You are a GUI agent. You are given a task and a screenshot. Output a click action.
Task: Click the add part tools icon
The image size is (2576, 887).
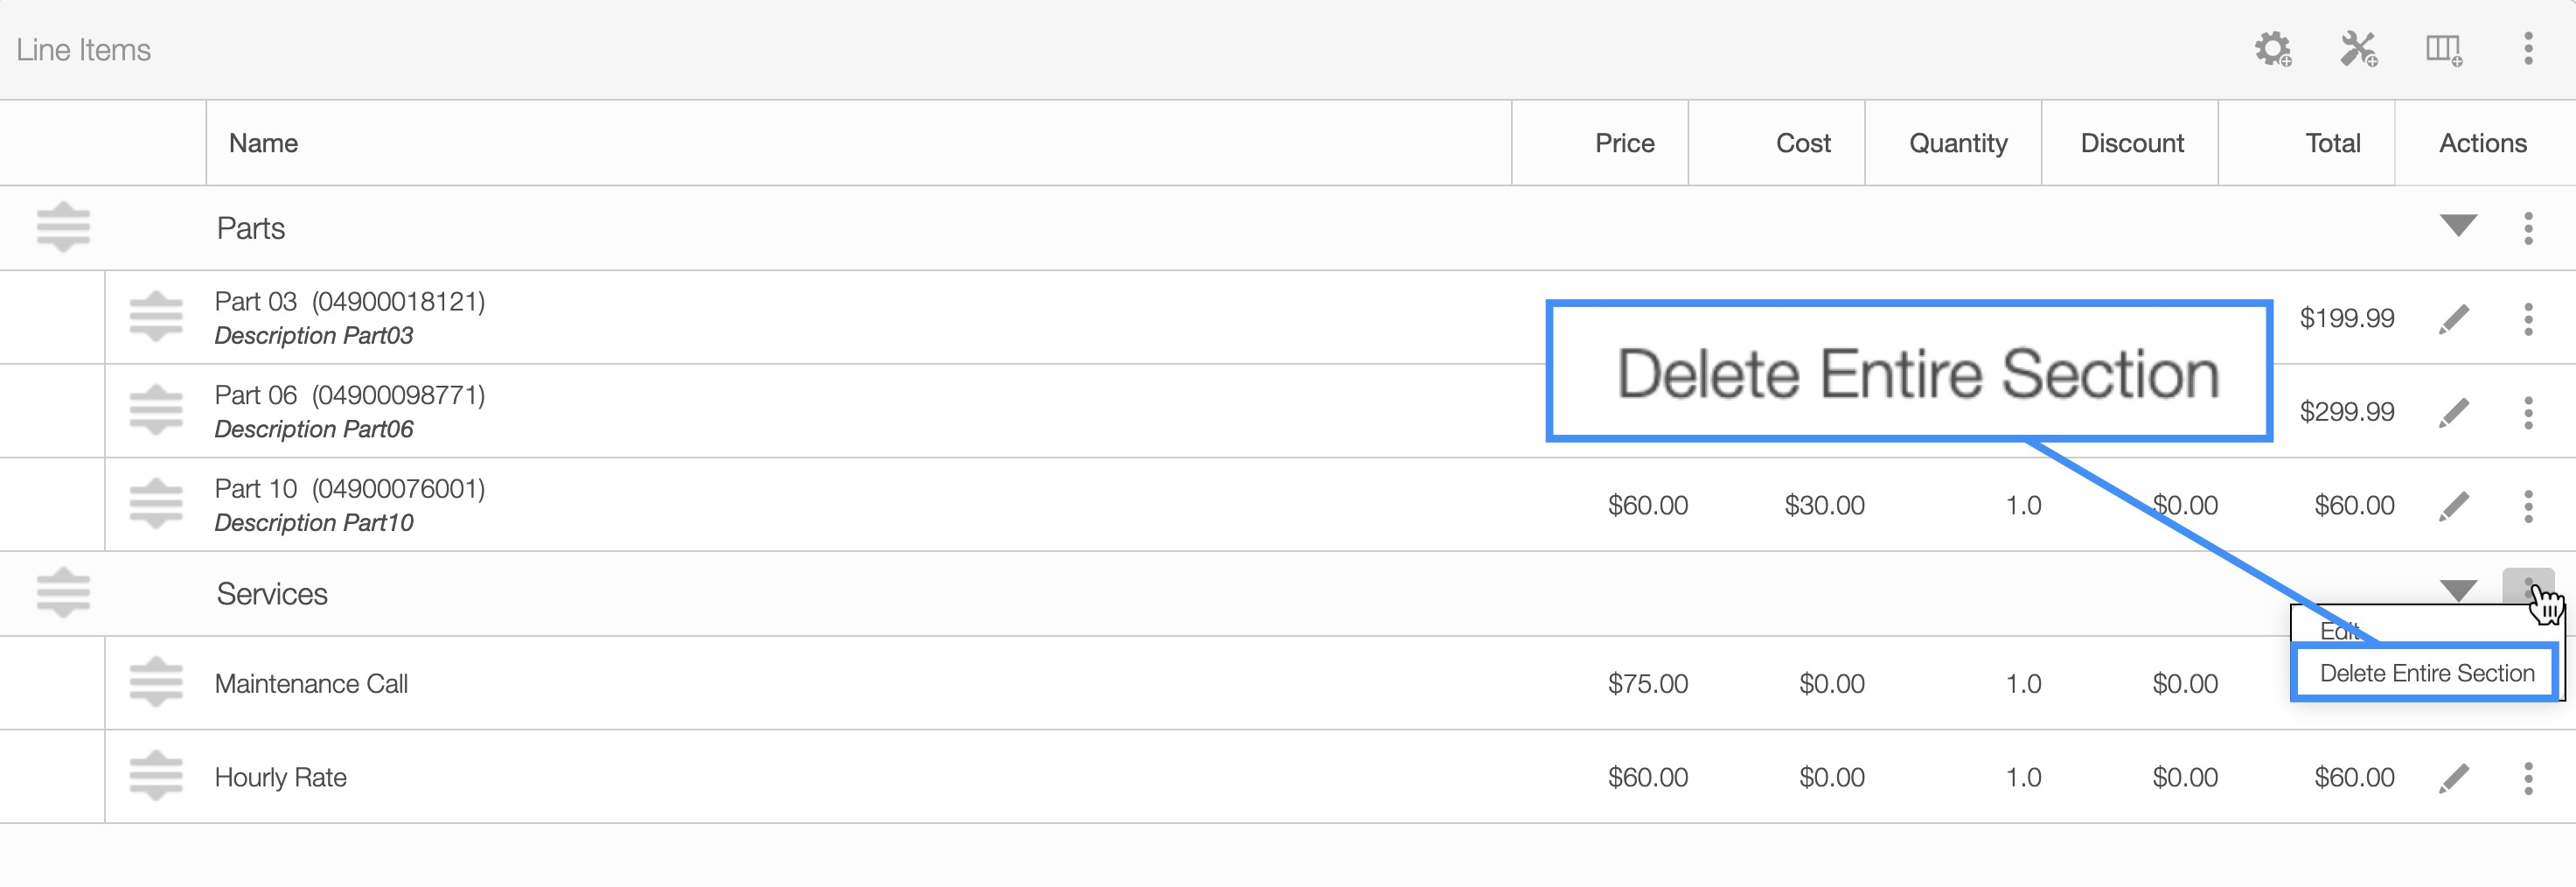(2358, 49)
